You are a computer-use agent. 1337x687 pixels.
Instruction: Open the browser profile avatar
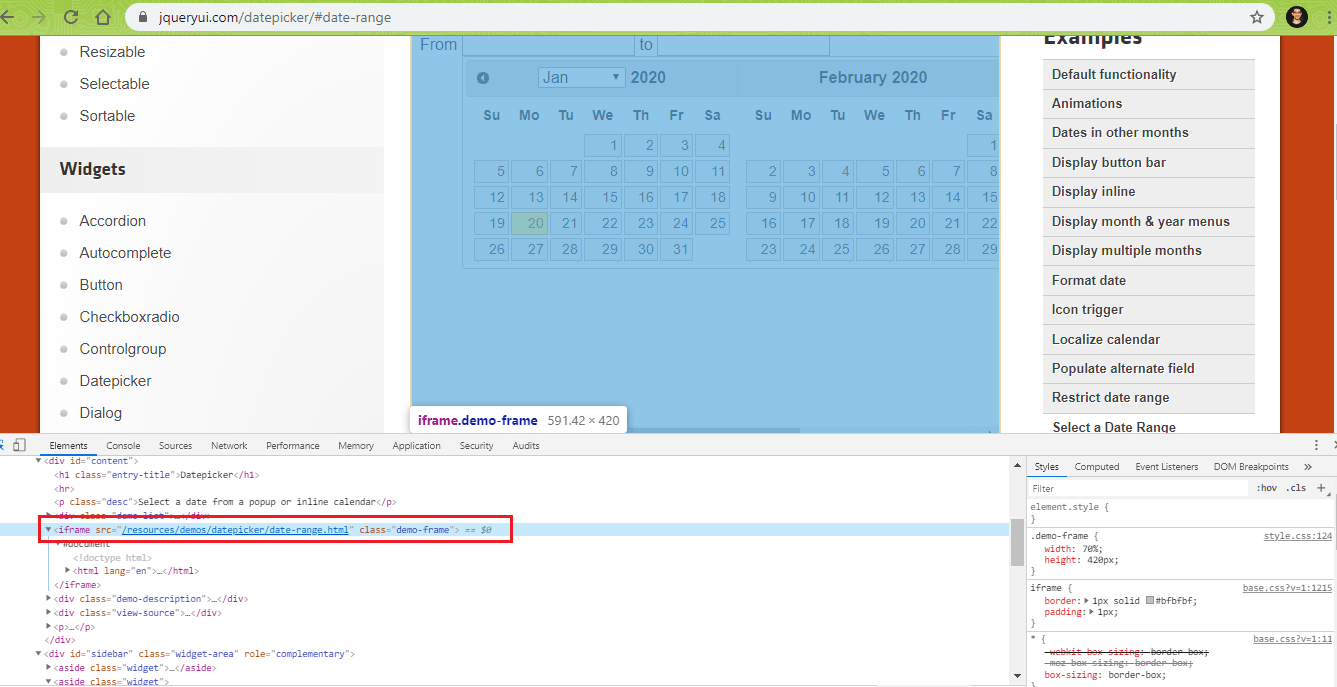[x=1296, y=16]
